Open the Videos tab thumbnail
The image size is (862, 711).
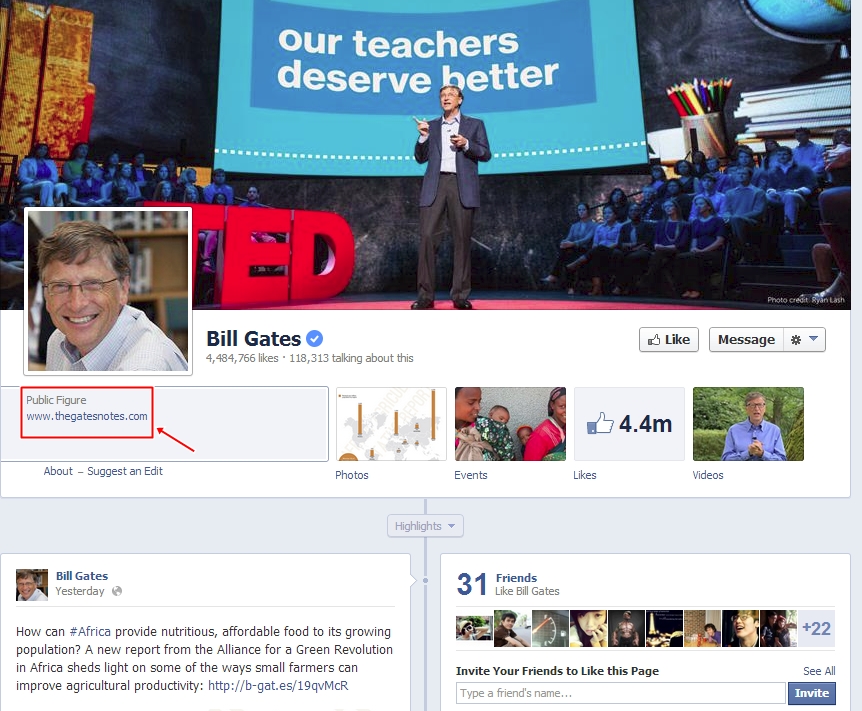pyautogui.click(x=748, y=424)
